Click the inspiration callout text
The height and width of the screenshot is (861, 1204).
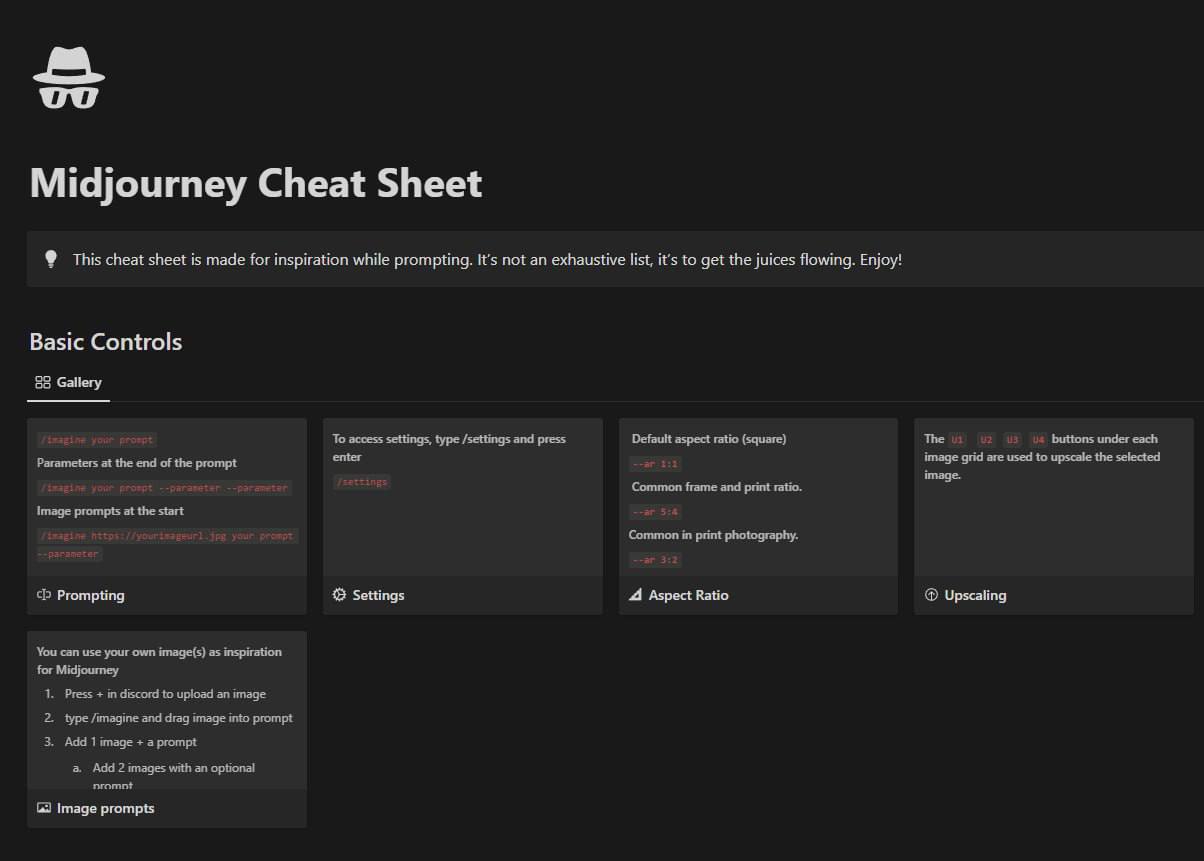pos(487,260)
